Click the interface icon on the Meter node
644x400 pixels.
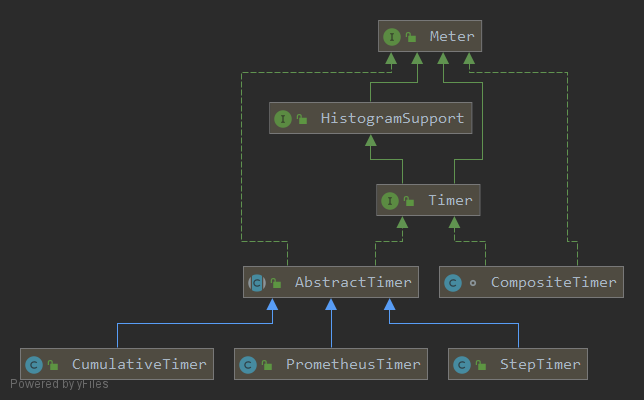pos(390,37)
